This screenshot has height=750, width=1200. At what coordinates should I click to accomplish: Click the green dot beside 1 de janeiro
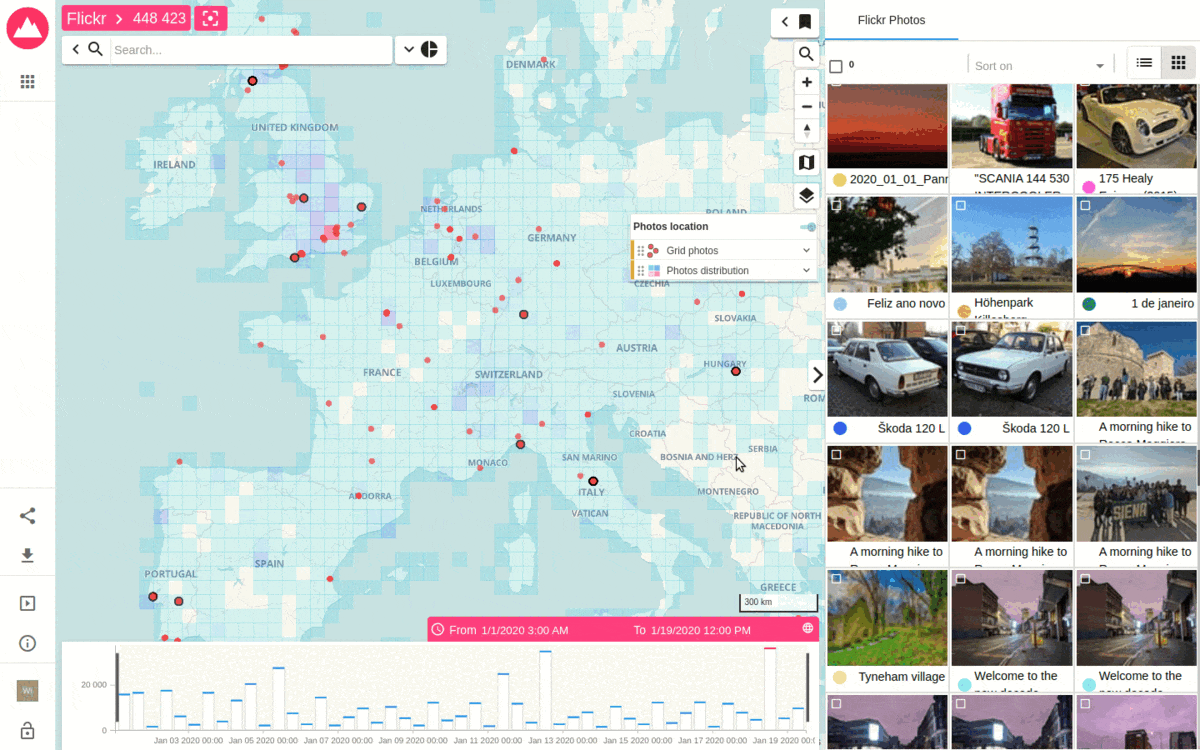pyautogui.click(x=1089, y=304)
